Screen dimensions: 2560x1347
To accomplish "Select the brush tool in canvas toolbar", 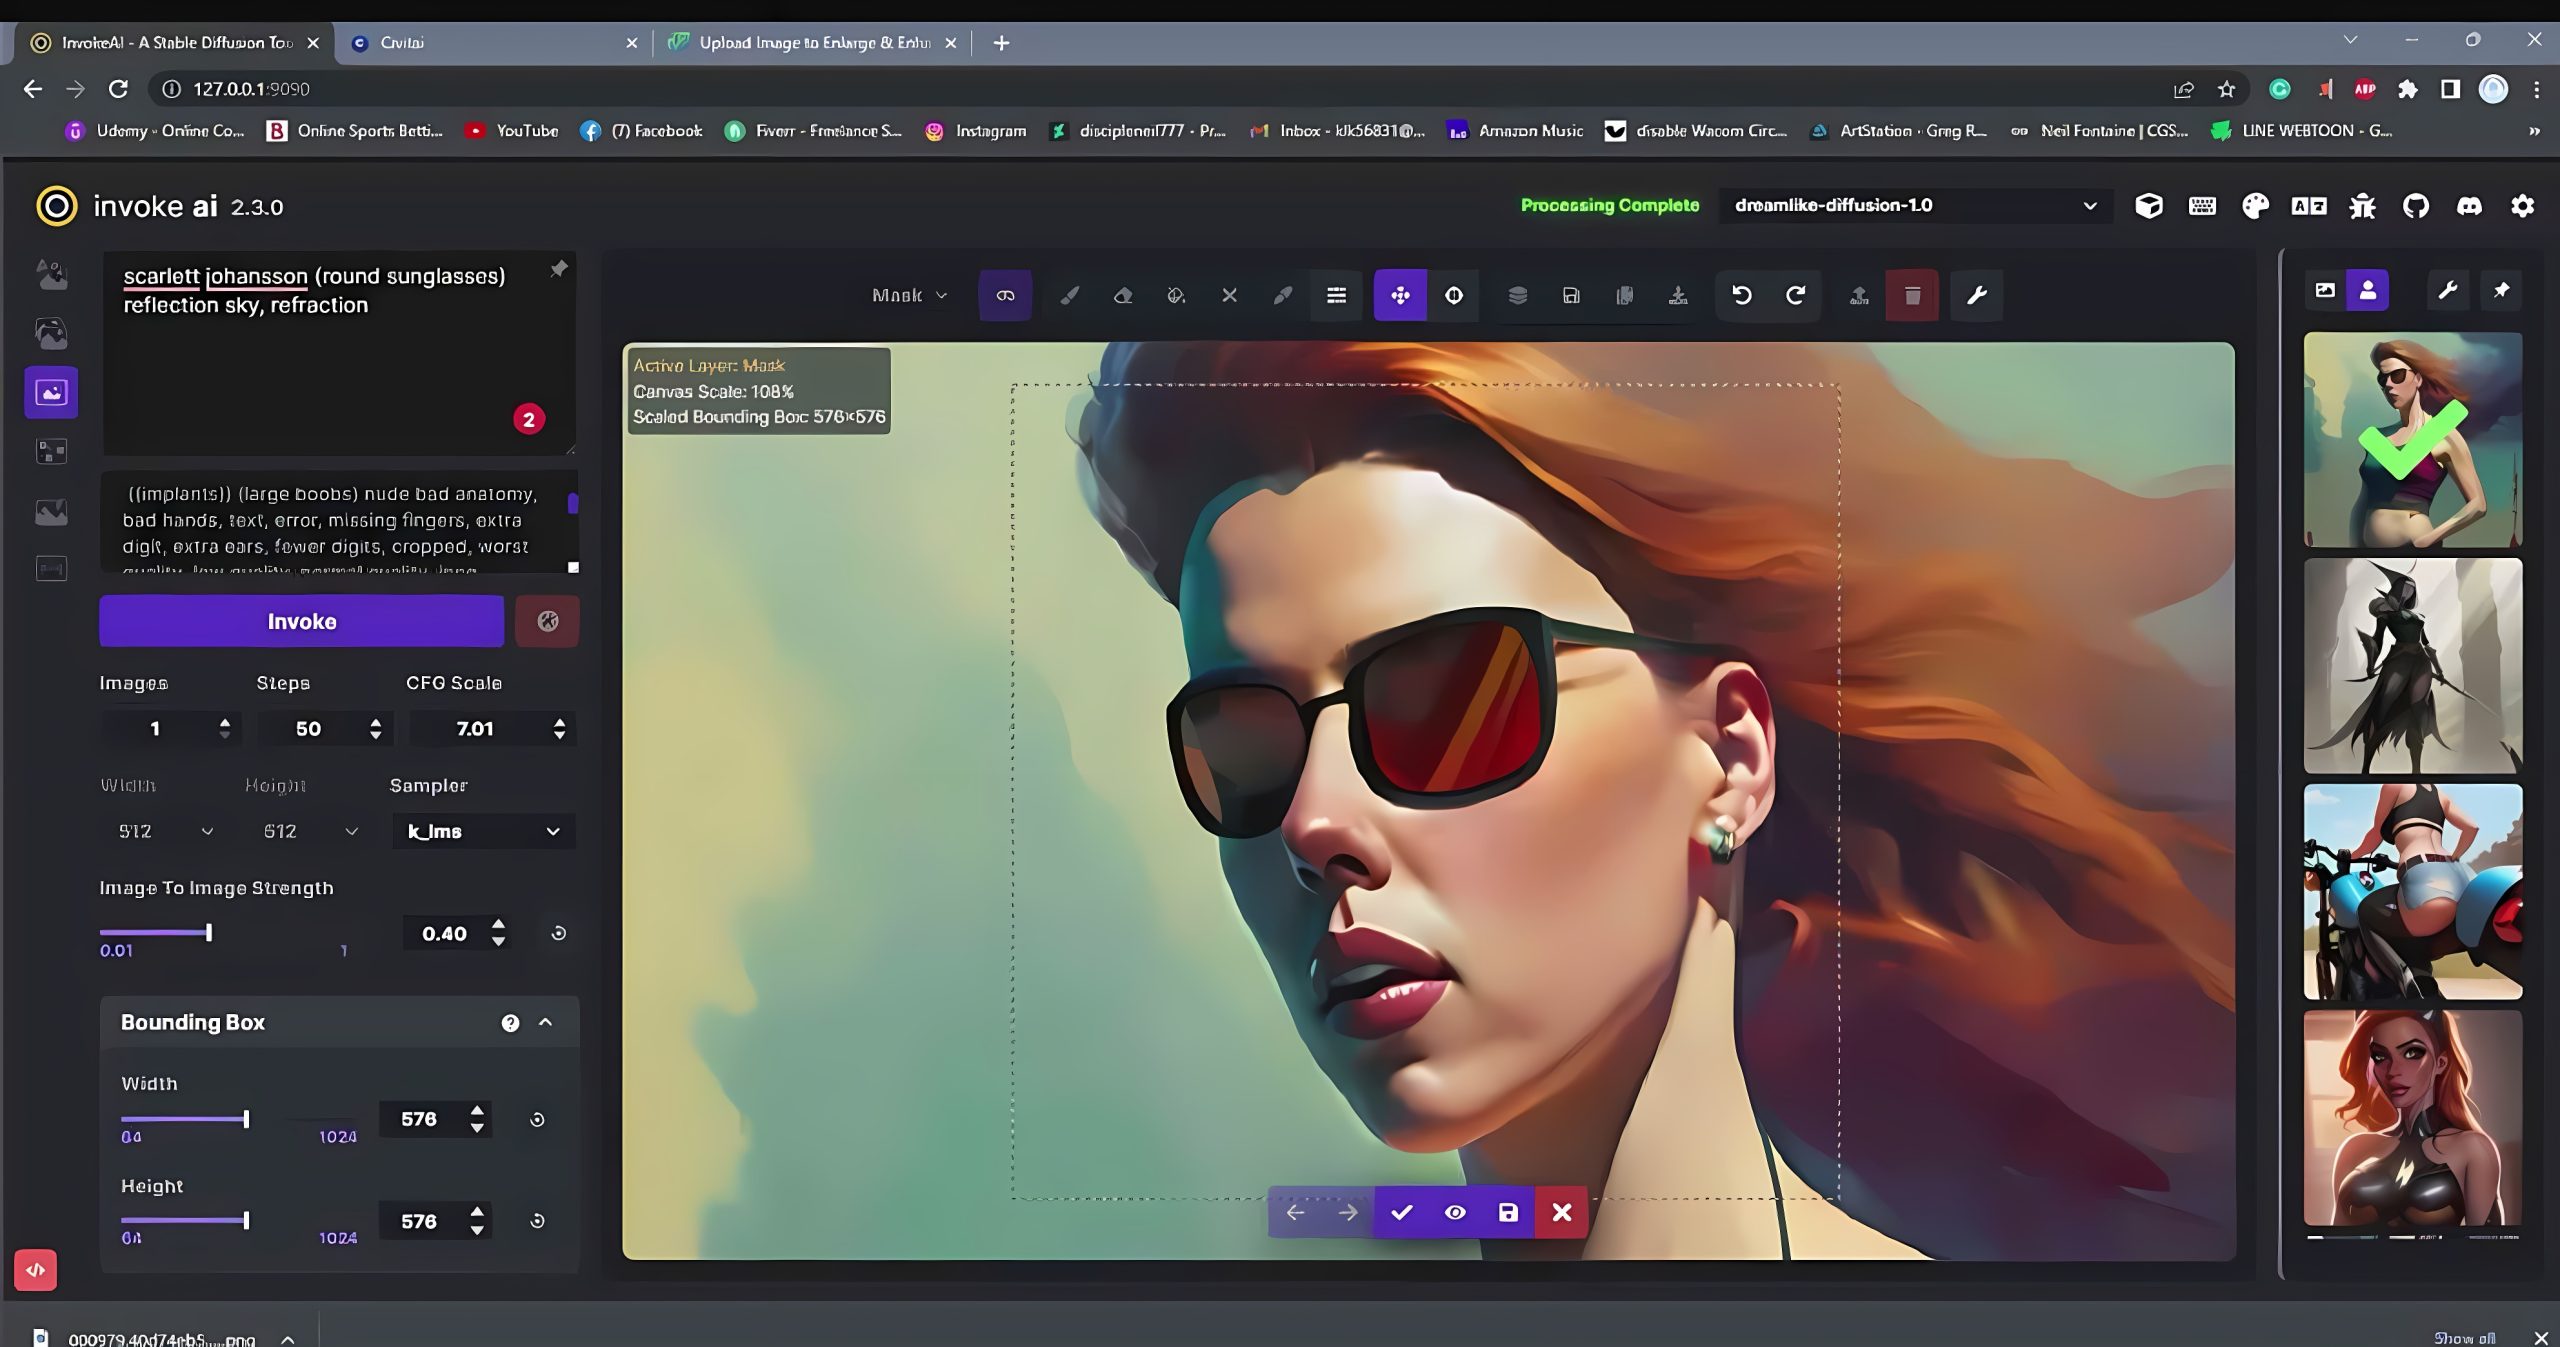I will tap(1070, 295).
